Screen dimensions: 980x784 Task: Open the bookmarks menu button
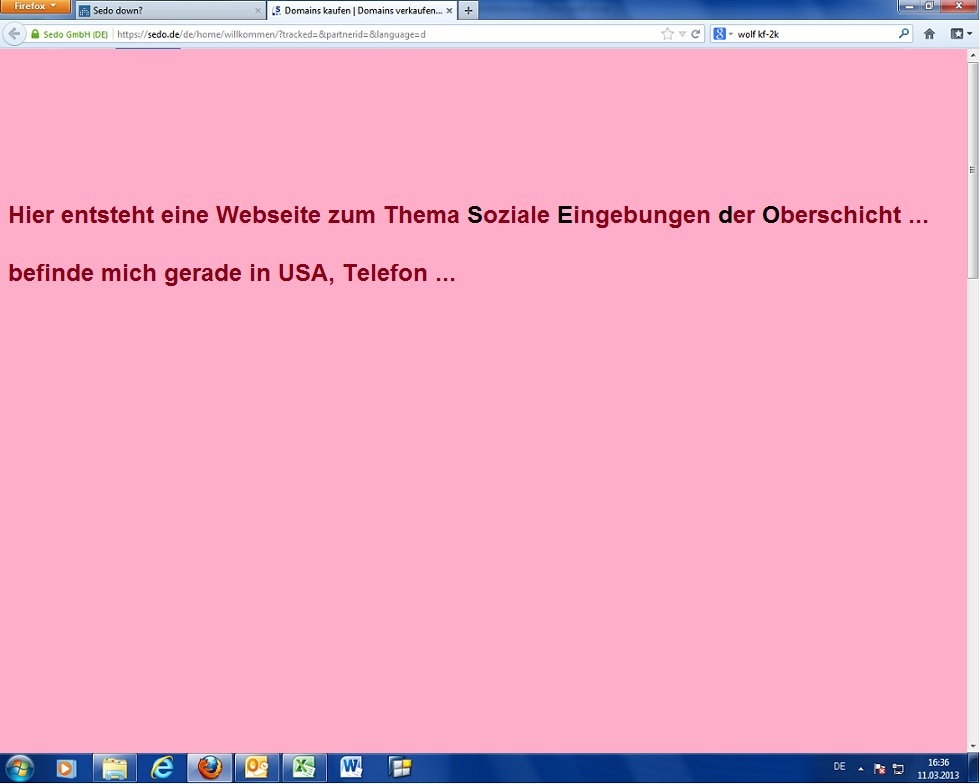[x=961, y=34]
